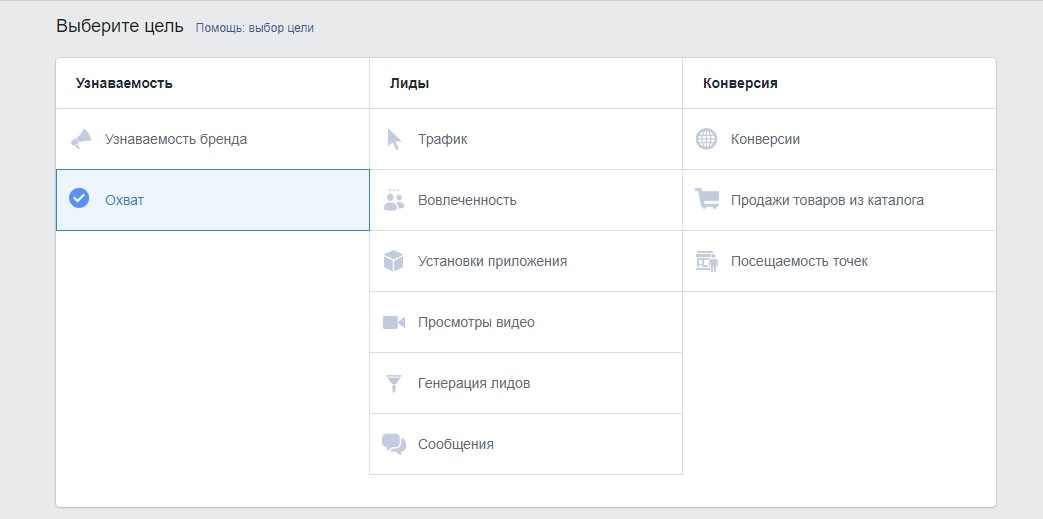This screenshot has height=519, width=1043.
Task: Select the Охват objective label
Action: (124, 200)
